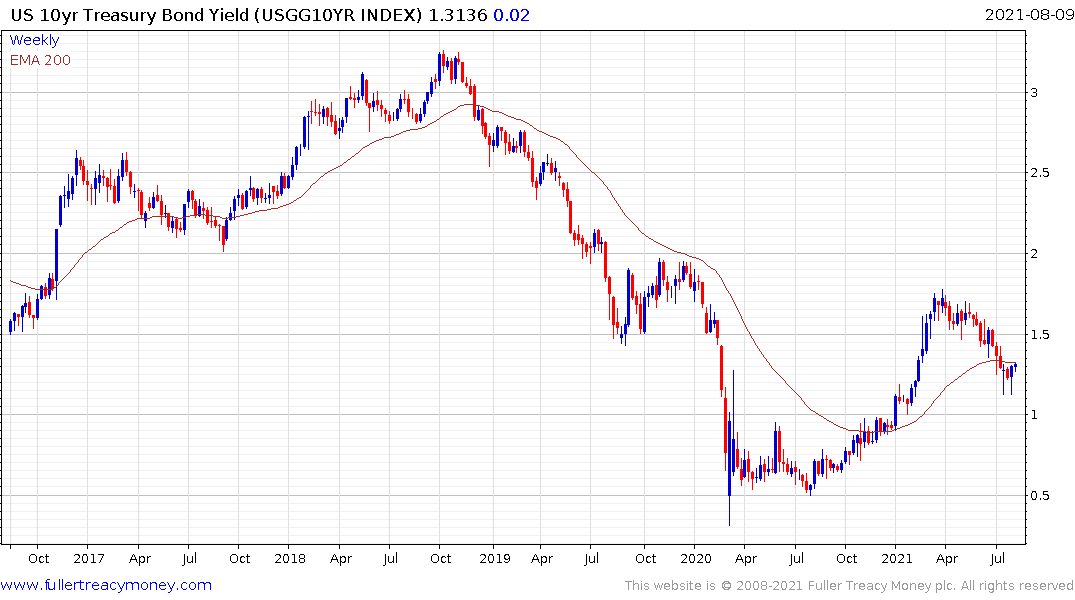The image size is (1075, 600).
Task: Click the y-axis label 1.5
Action: pyautogui.click(x=1040, y=335)
